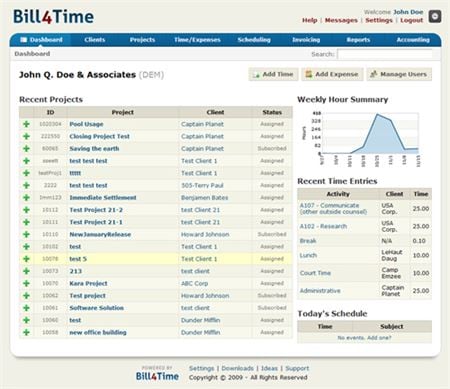Click the John Doe name link
Screen dimensions: 450x389
tap(408, 12)
